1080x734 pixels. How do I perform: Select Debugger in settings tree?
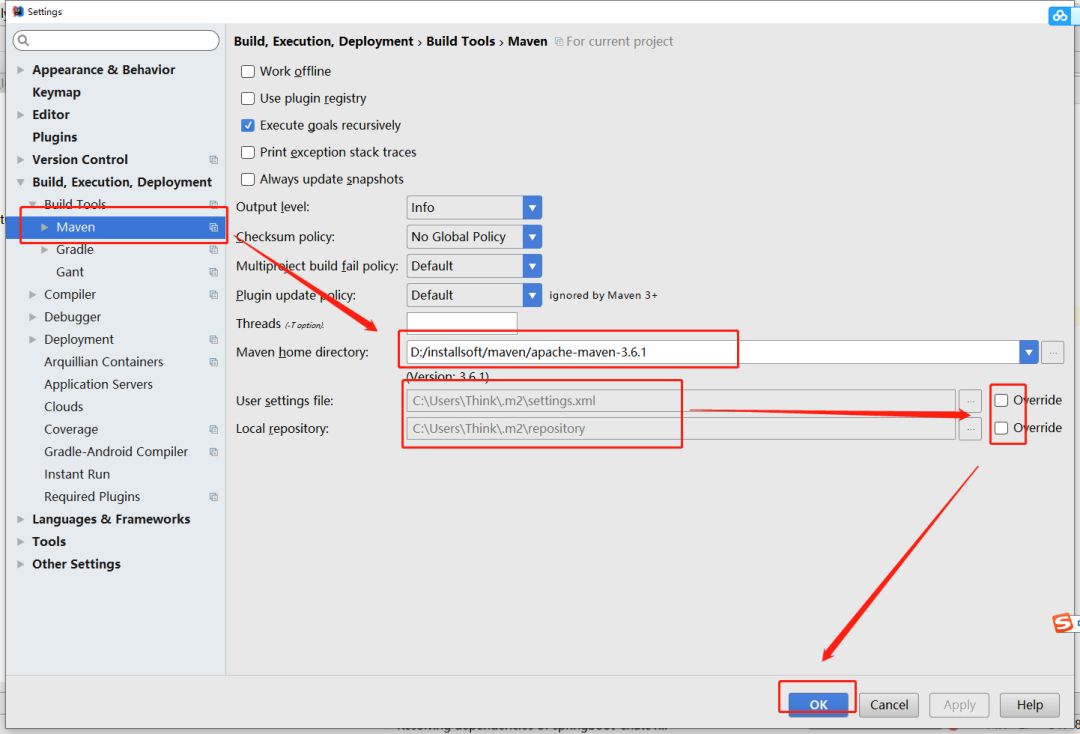click(x=72, y=317)
